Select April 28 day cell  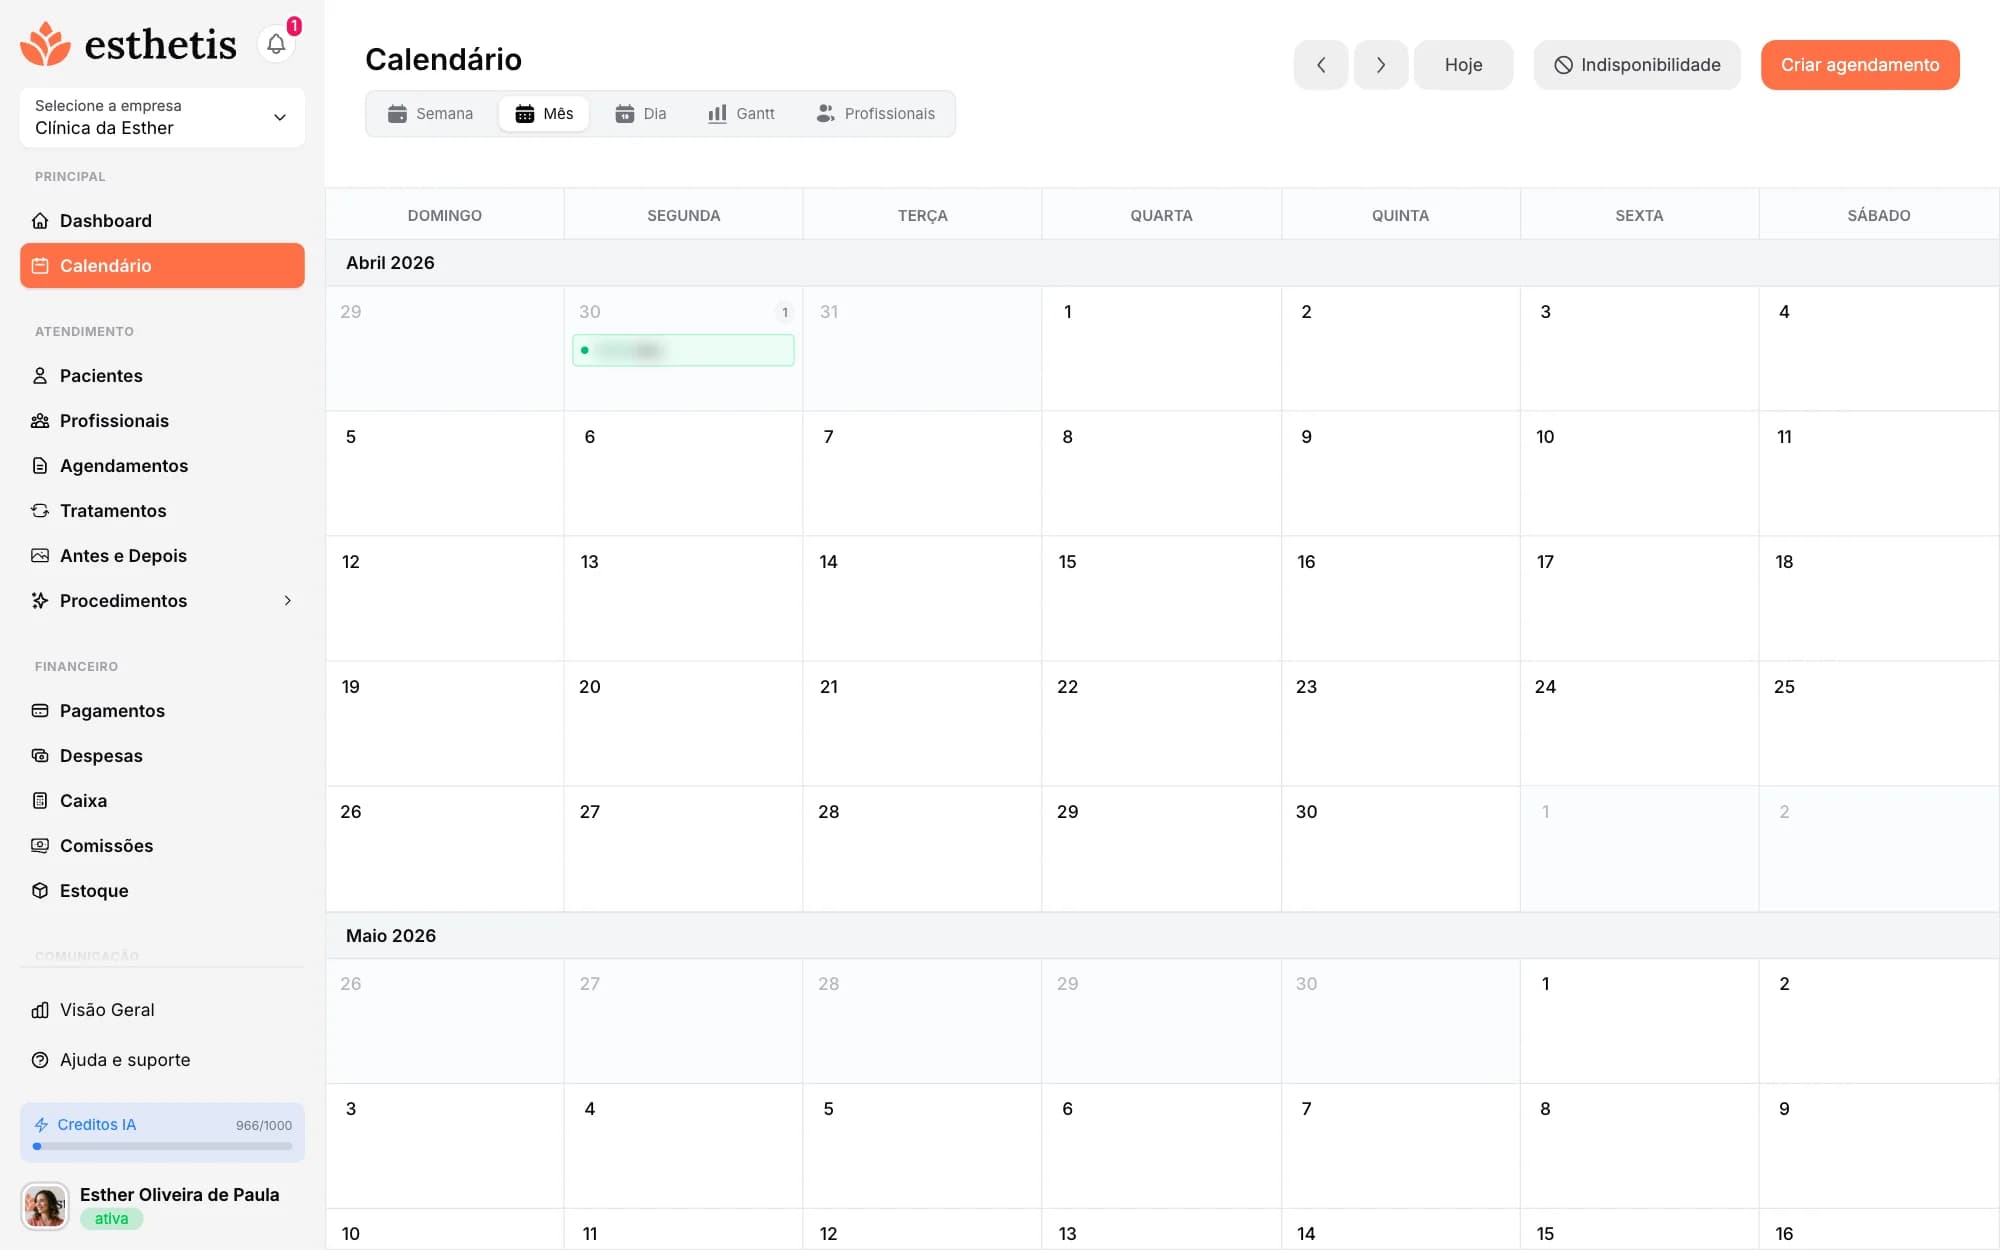click(922, 848)
